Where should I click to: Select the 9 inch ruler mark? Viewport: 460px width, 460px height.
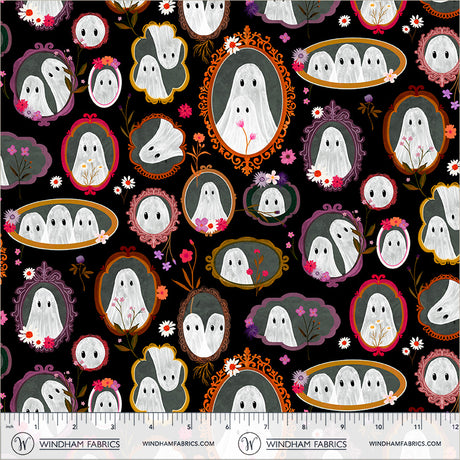coord(341,427)
